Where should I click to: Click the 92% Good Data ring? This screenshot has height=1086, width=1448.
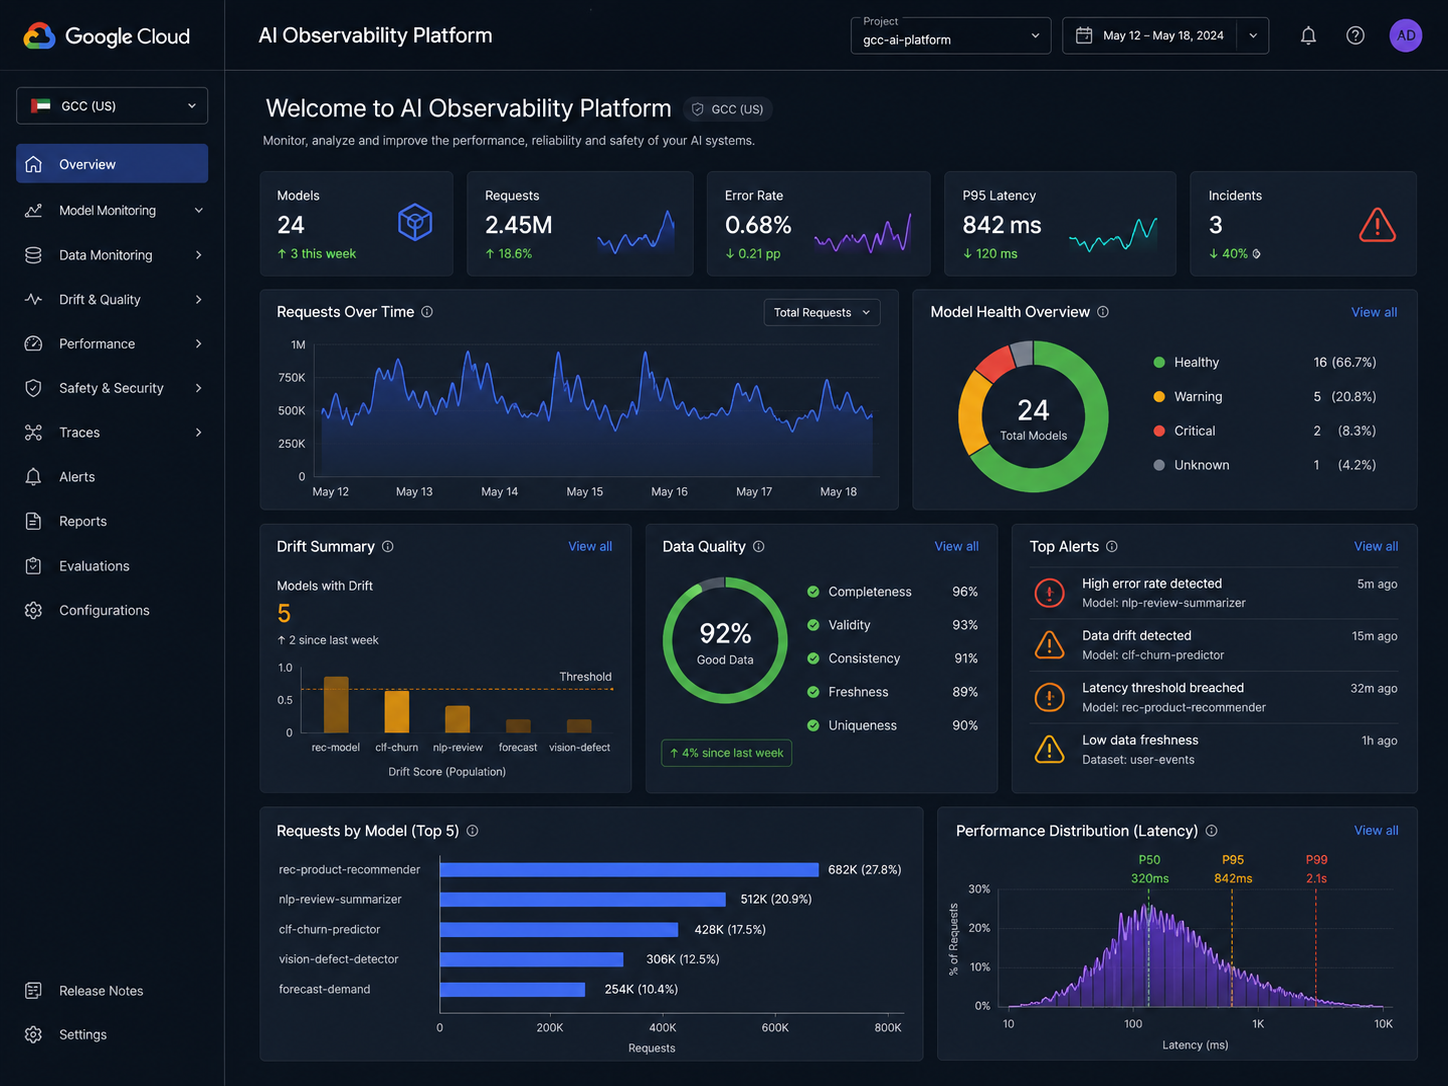pyautogui.click(x=725, y=640)
